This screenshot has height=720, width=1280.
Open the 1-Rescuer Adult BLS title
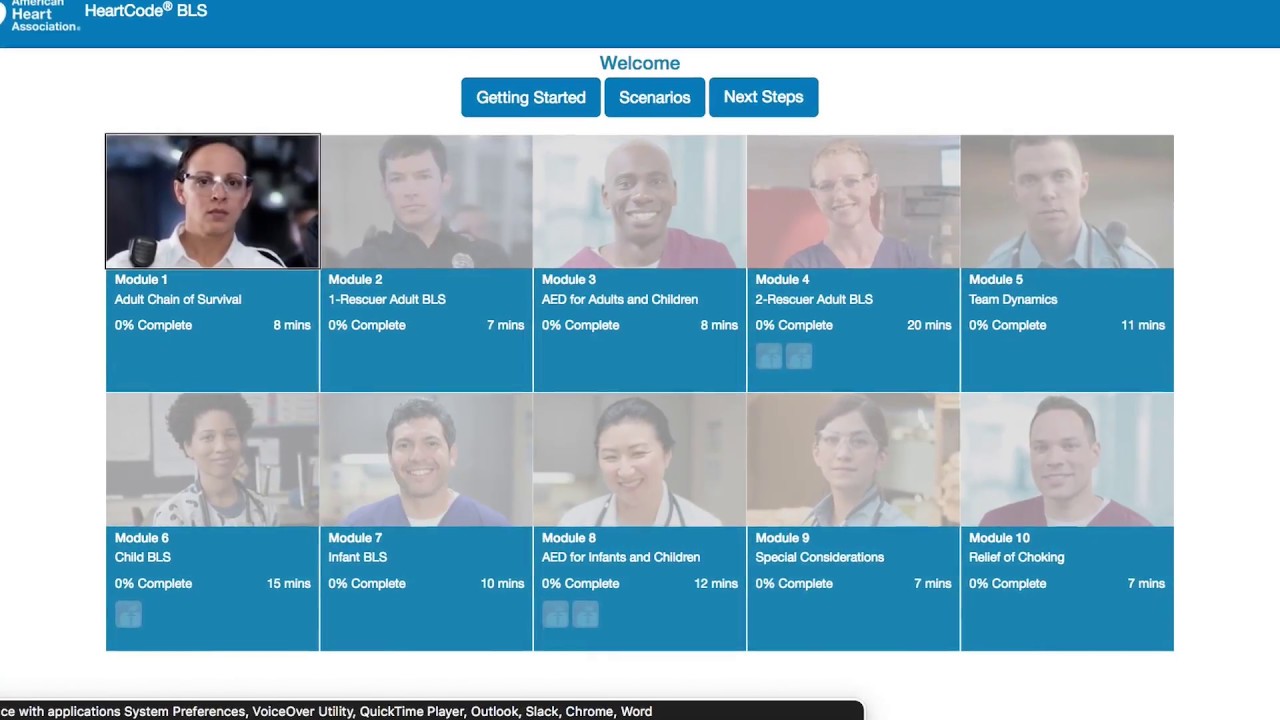[387, 299]
